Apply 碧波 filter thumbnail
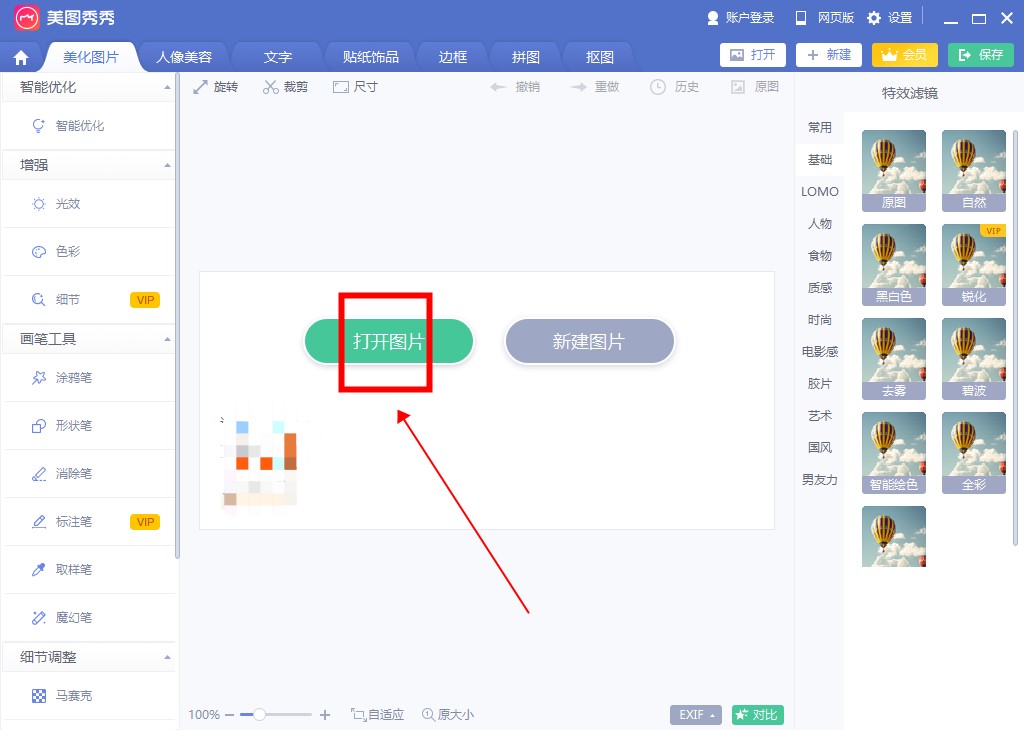 (x=974, y=358)
